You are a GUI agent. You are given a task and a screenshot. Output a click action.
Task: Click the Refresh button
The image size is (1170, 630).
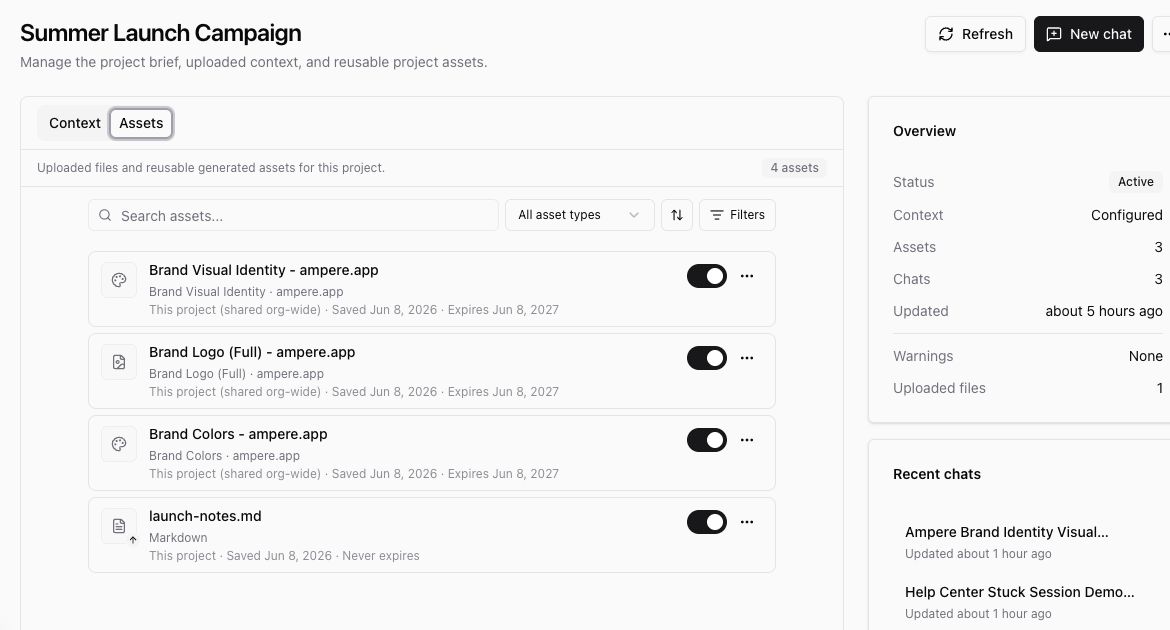(975, 34)
